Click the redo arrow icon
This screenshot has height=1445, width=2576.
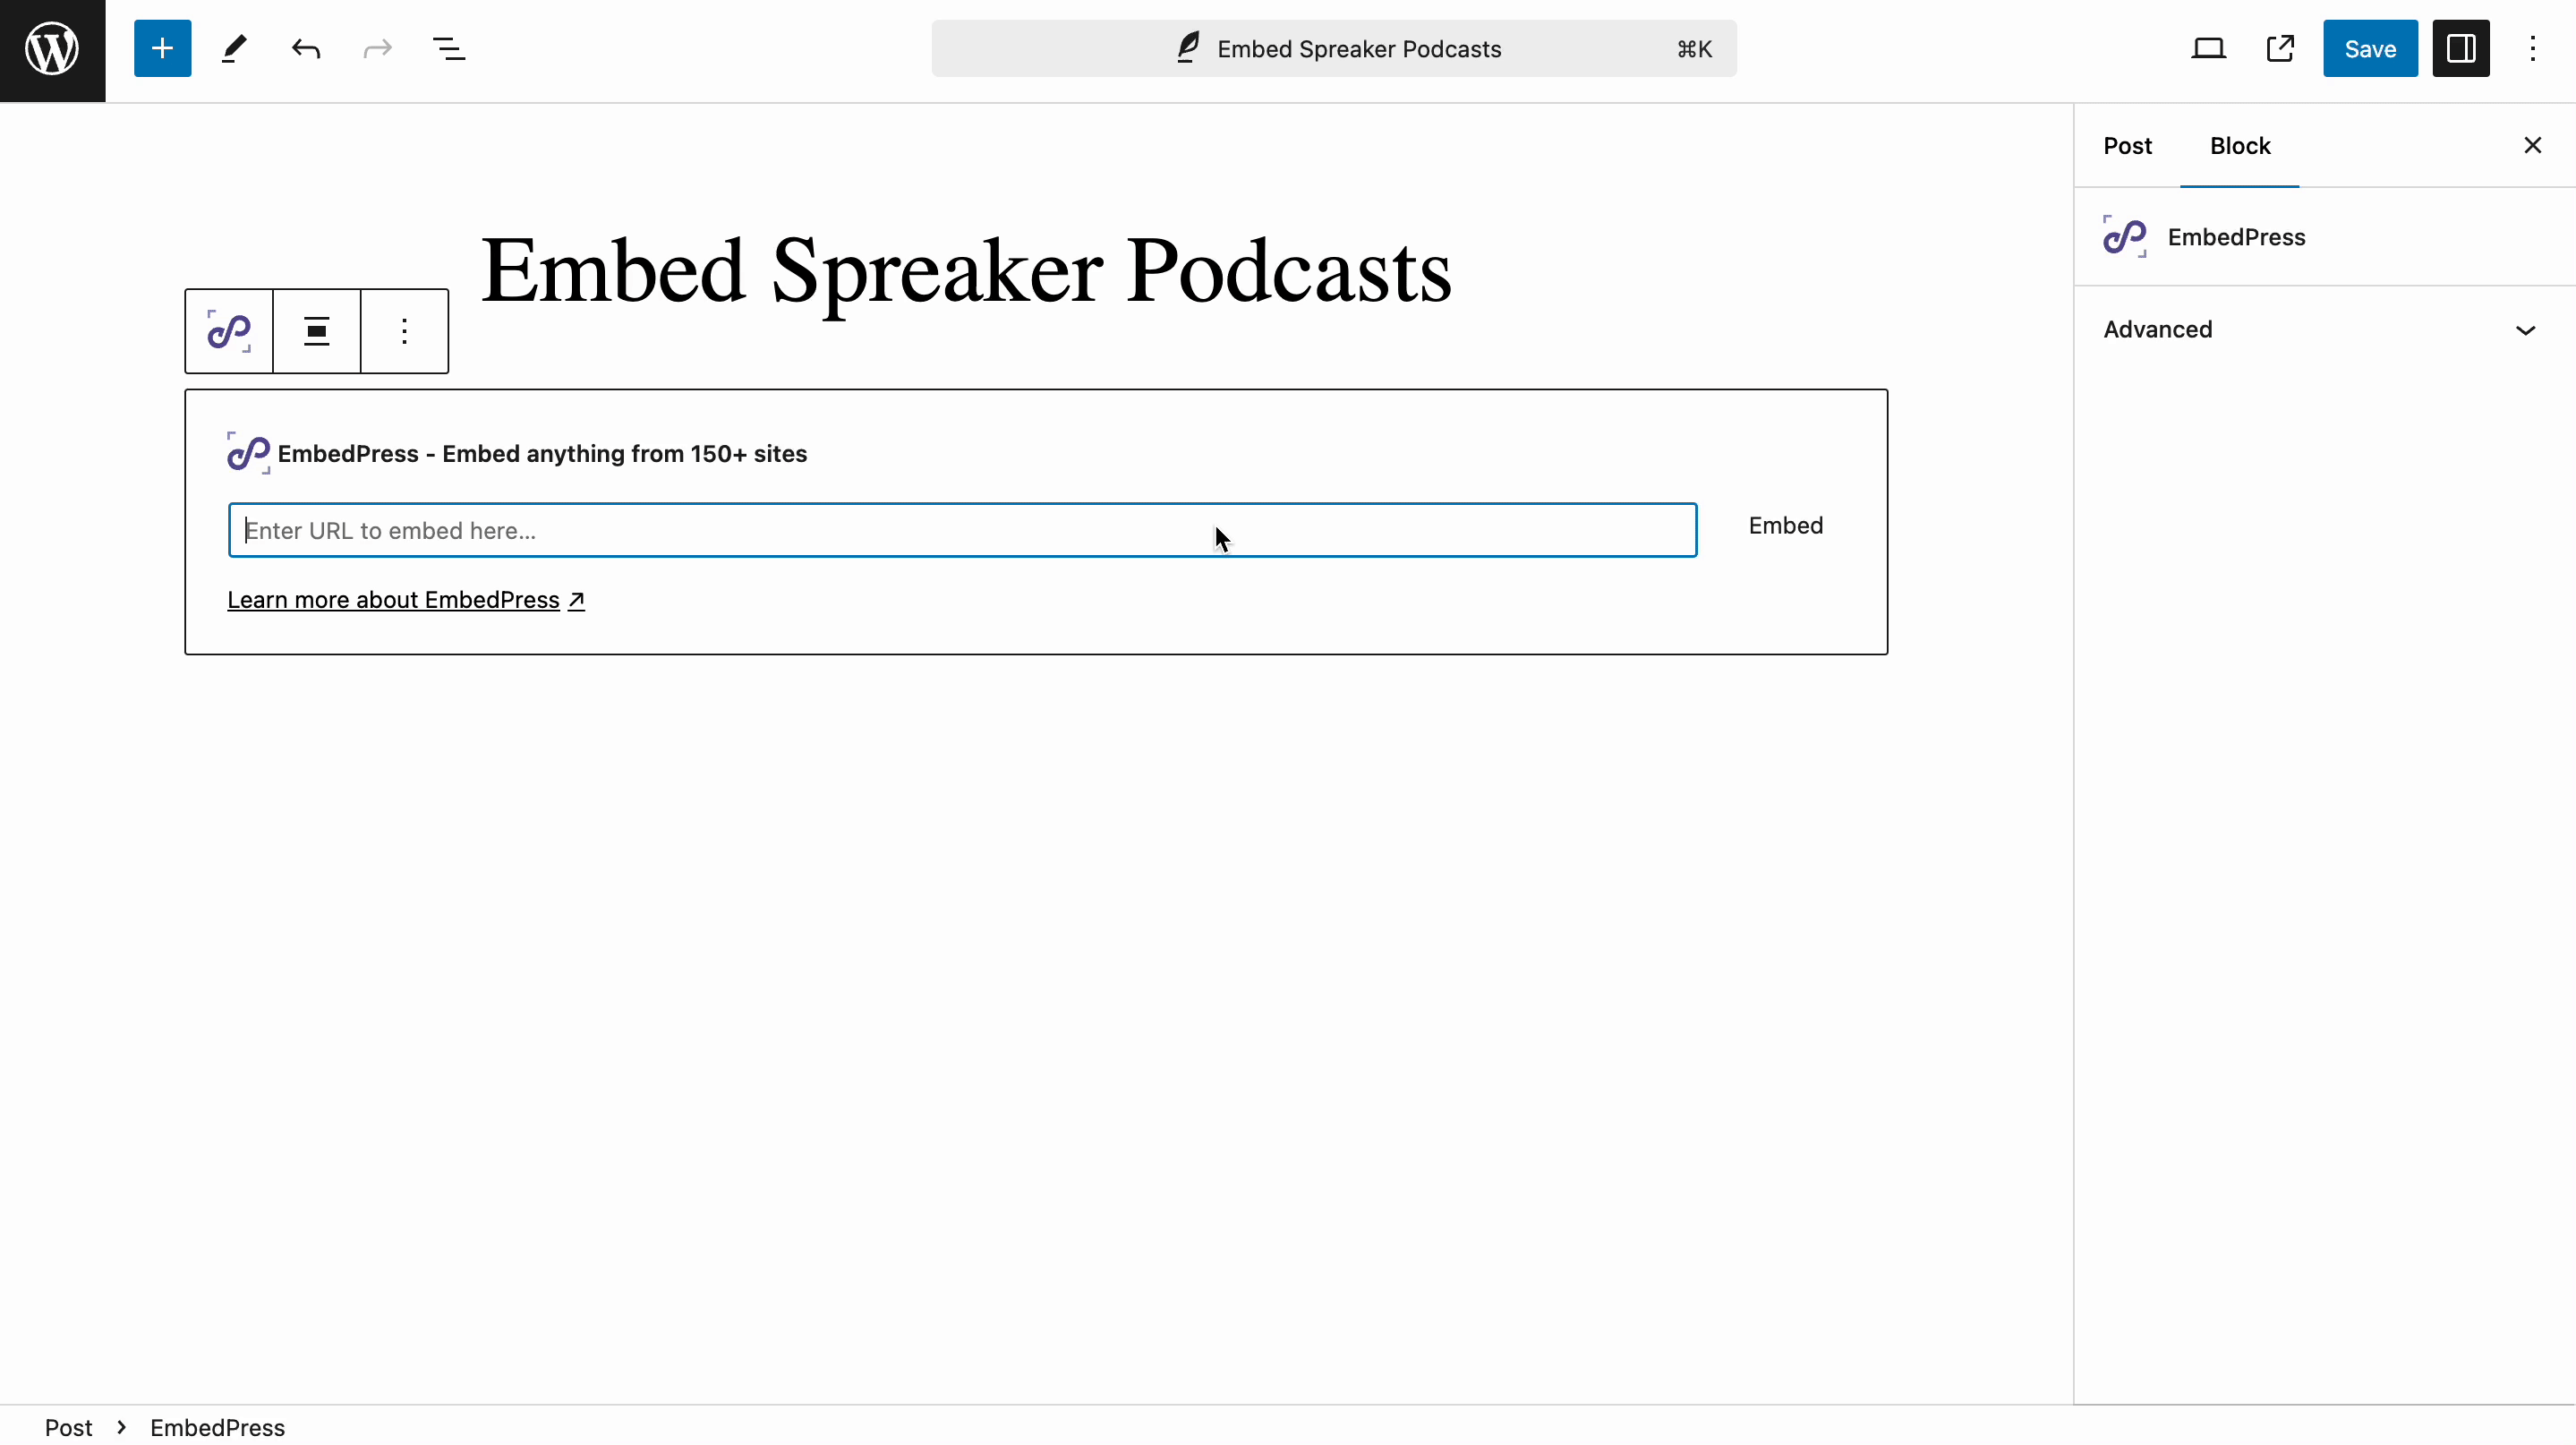tap(377, 47)
